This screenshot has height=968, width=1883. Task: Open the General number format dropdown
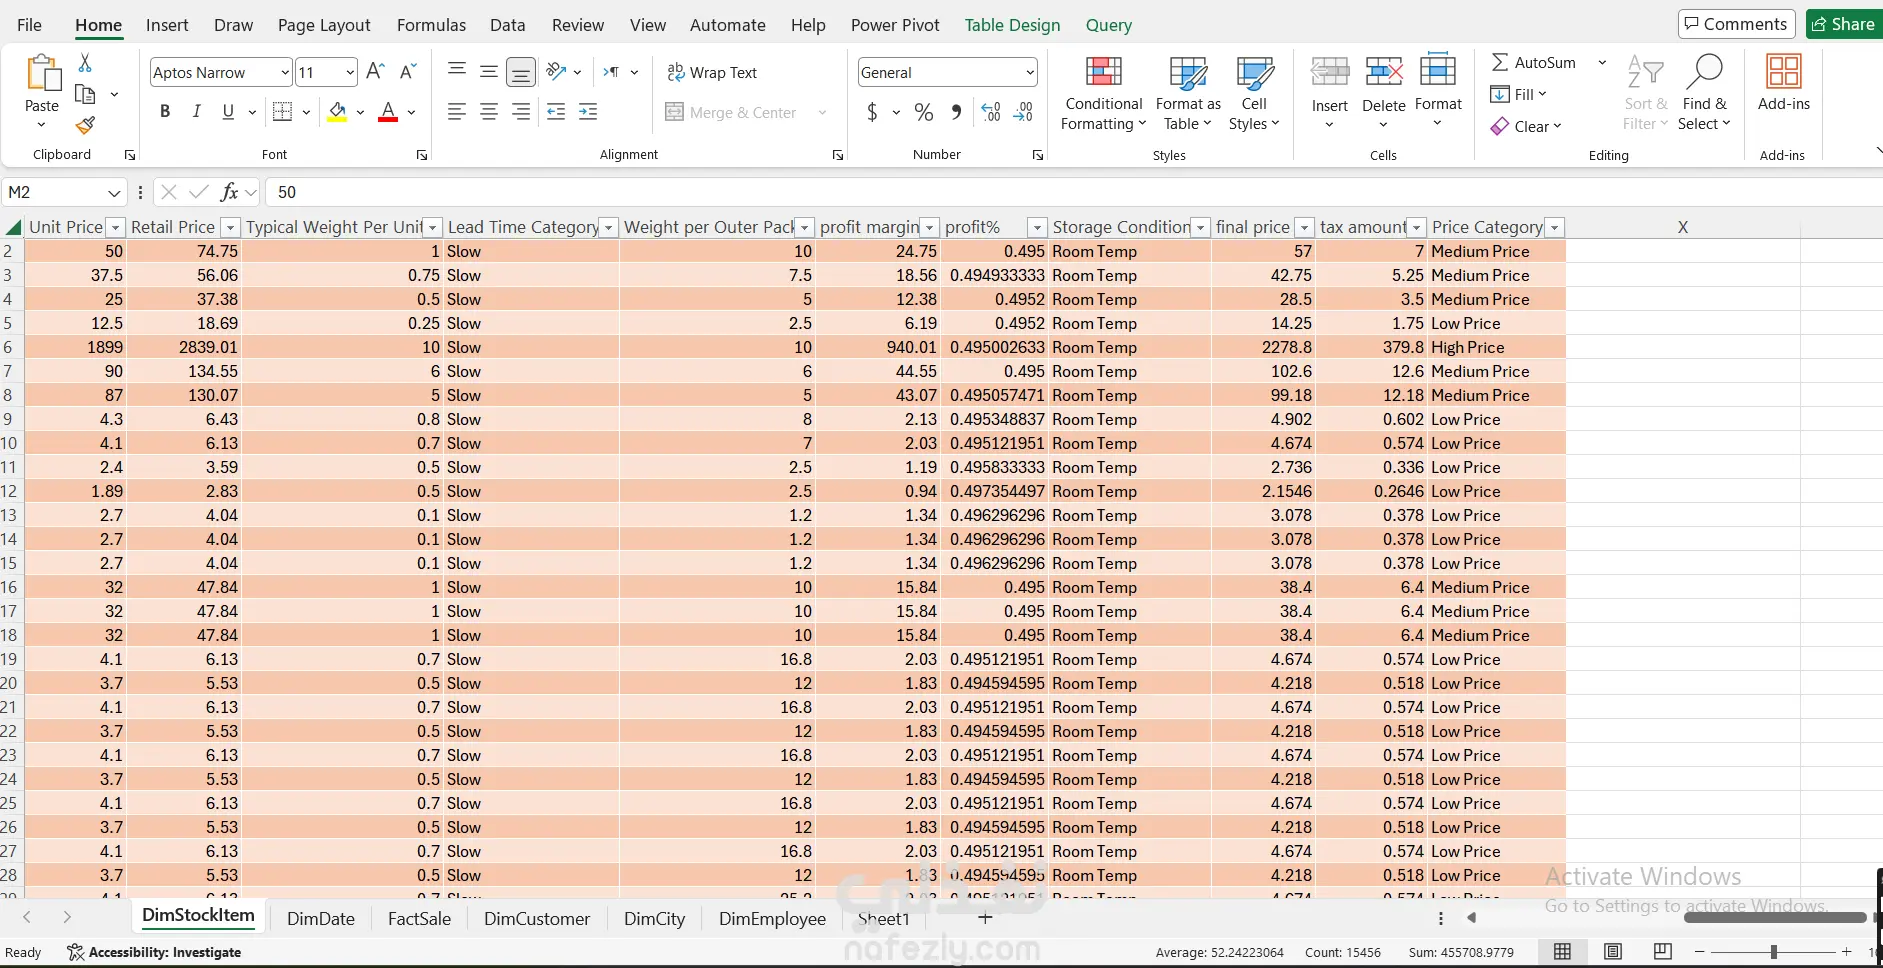1030,72
